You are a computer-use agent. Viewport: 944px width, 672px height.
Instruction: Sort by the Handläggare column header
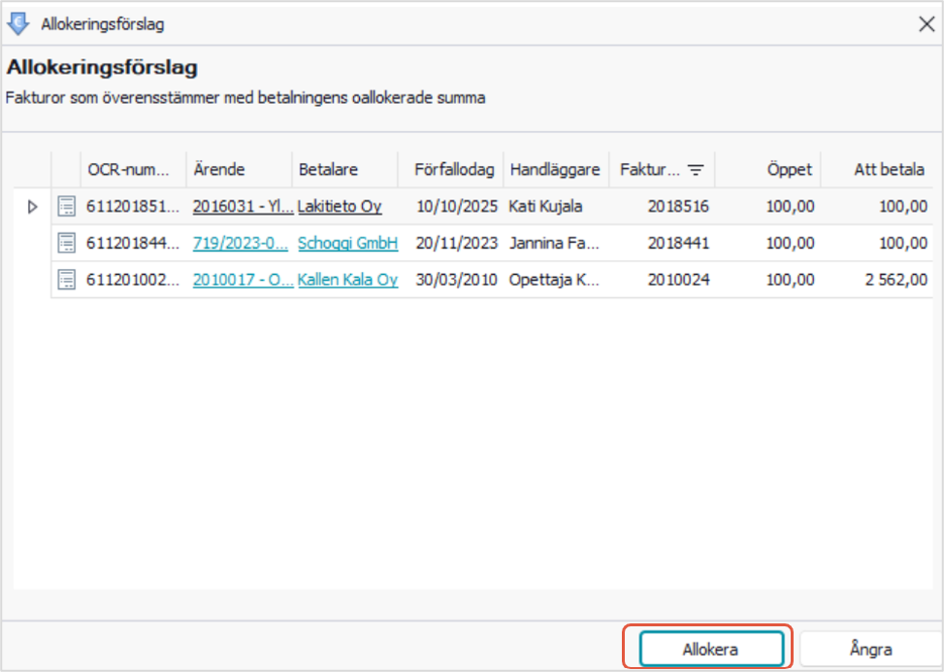[x=556, y=170]
